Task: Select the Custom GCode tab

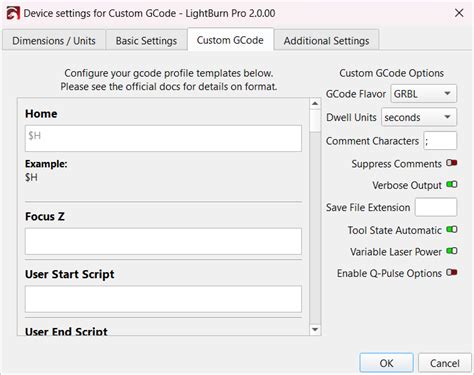Action: [230, 40]
